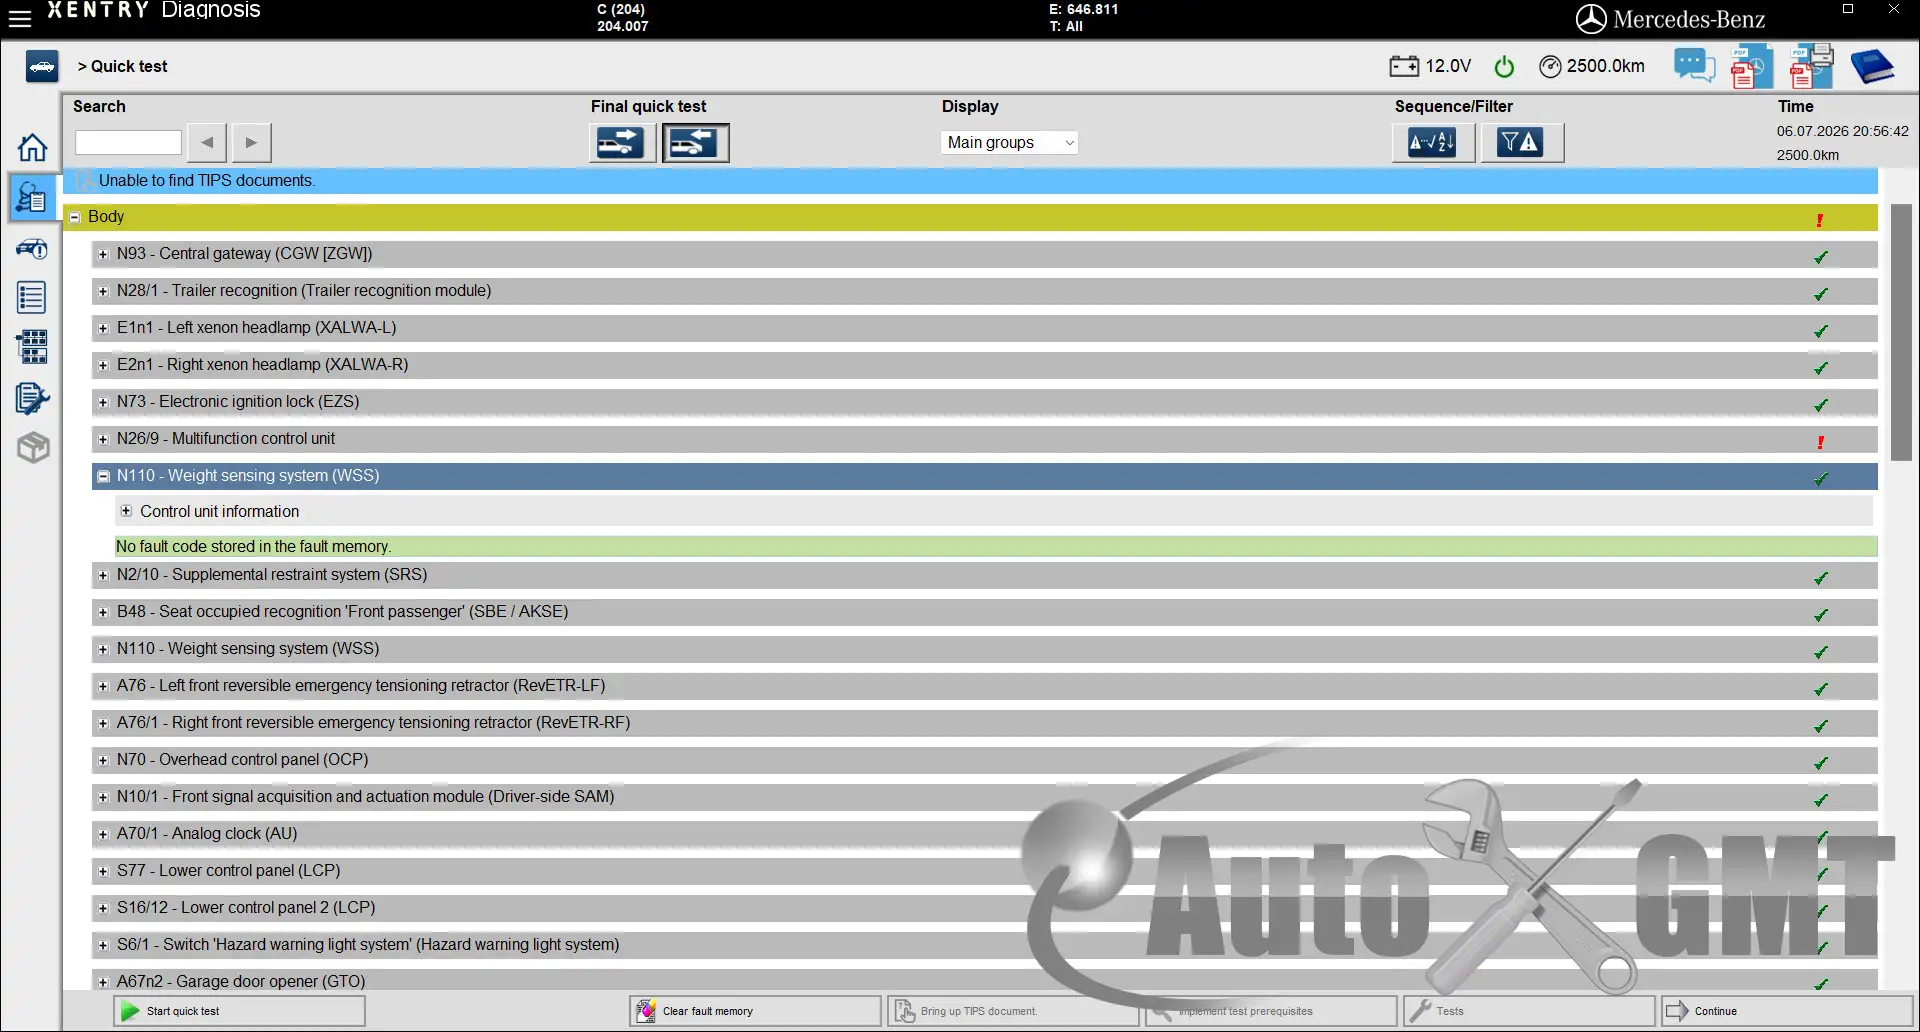Click Start quick test button
The height and width of the screenshot is (1032, 1920).
[239, 1011]
